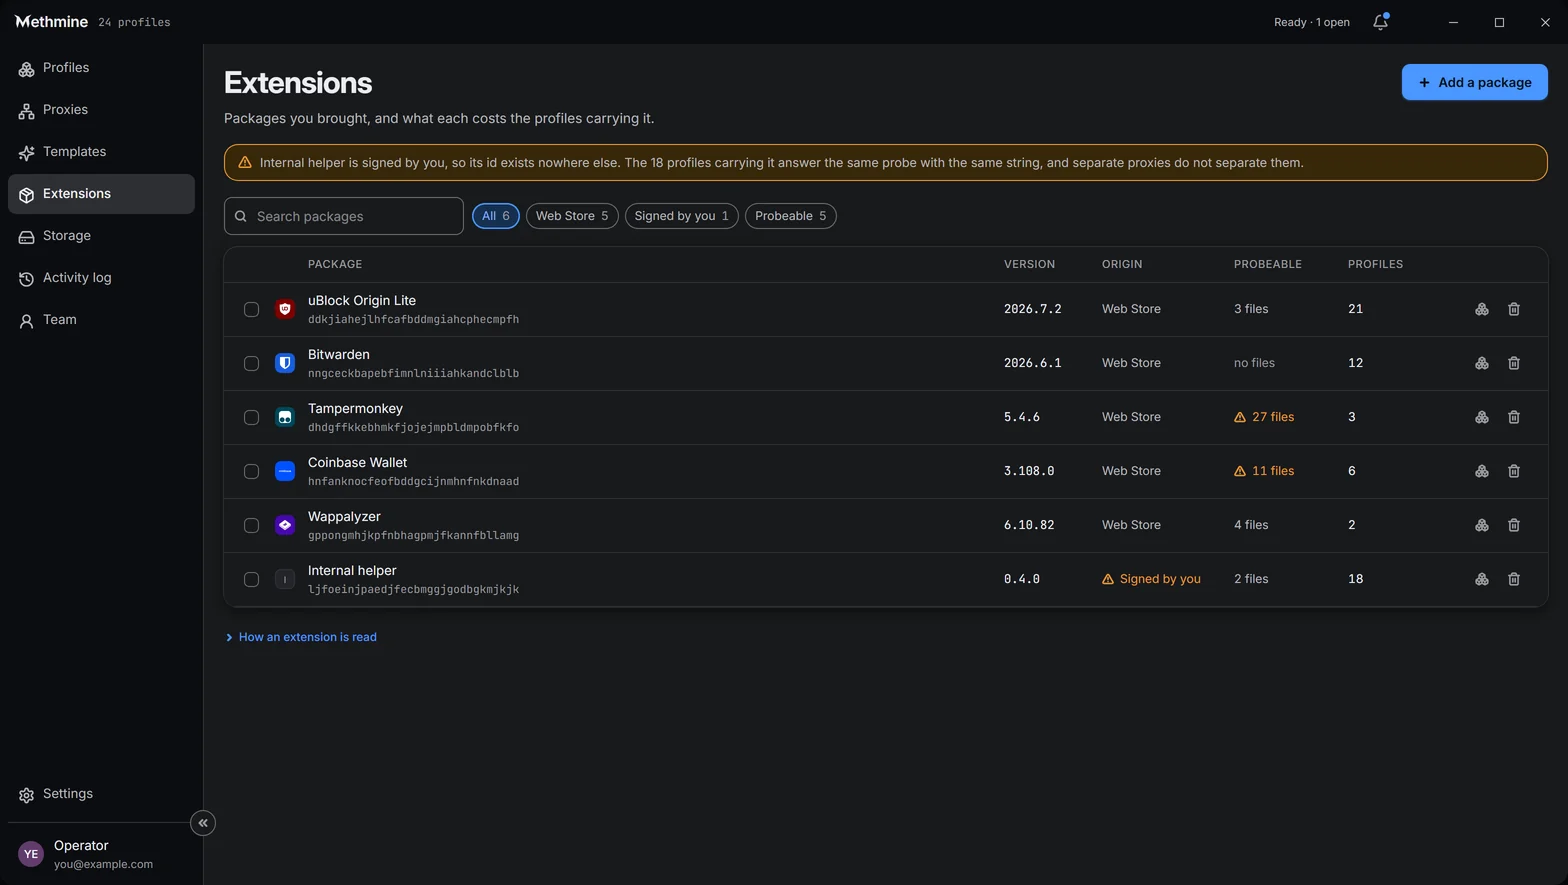Click the YE operator avatar
The height and width of the screenshot is (885, 1568).
[x=31, y=854]
